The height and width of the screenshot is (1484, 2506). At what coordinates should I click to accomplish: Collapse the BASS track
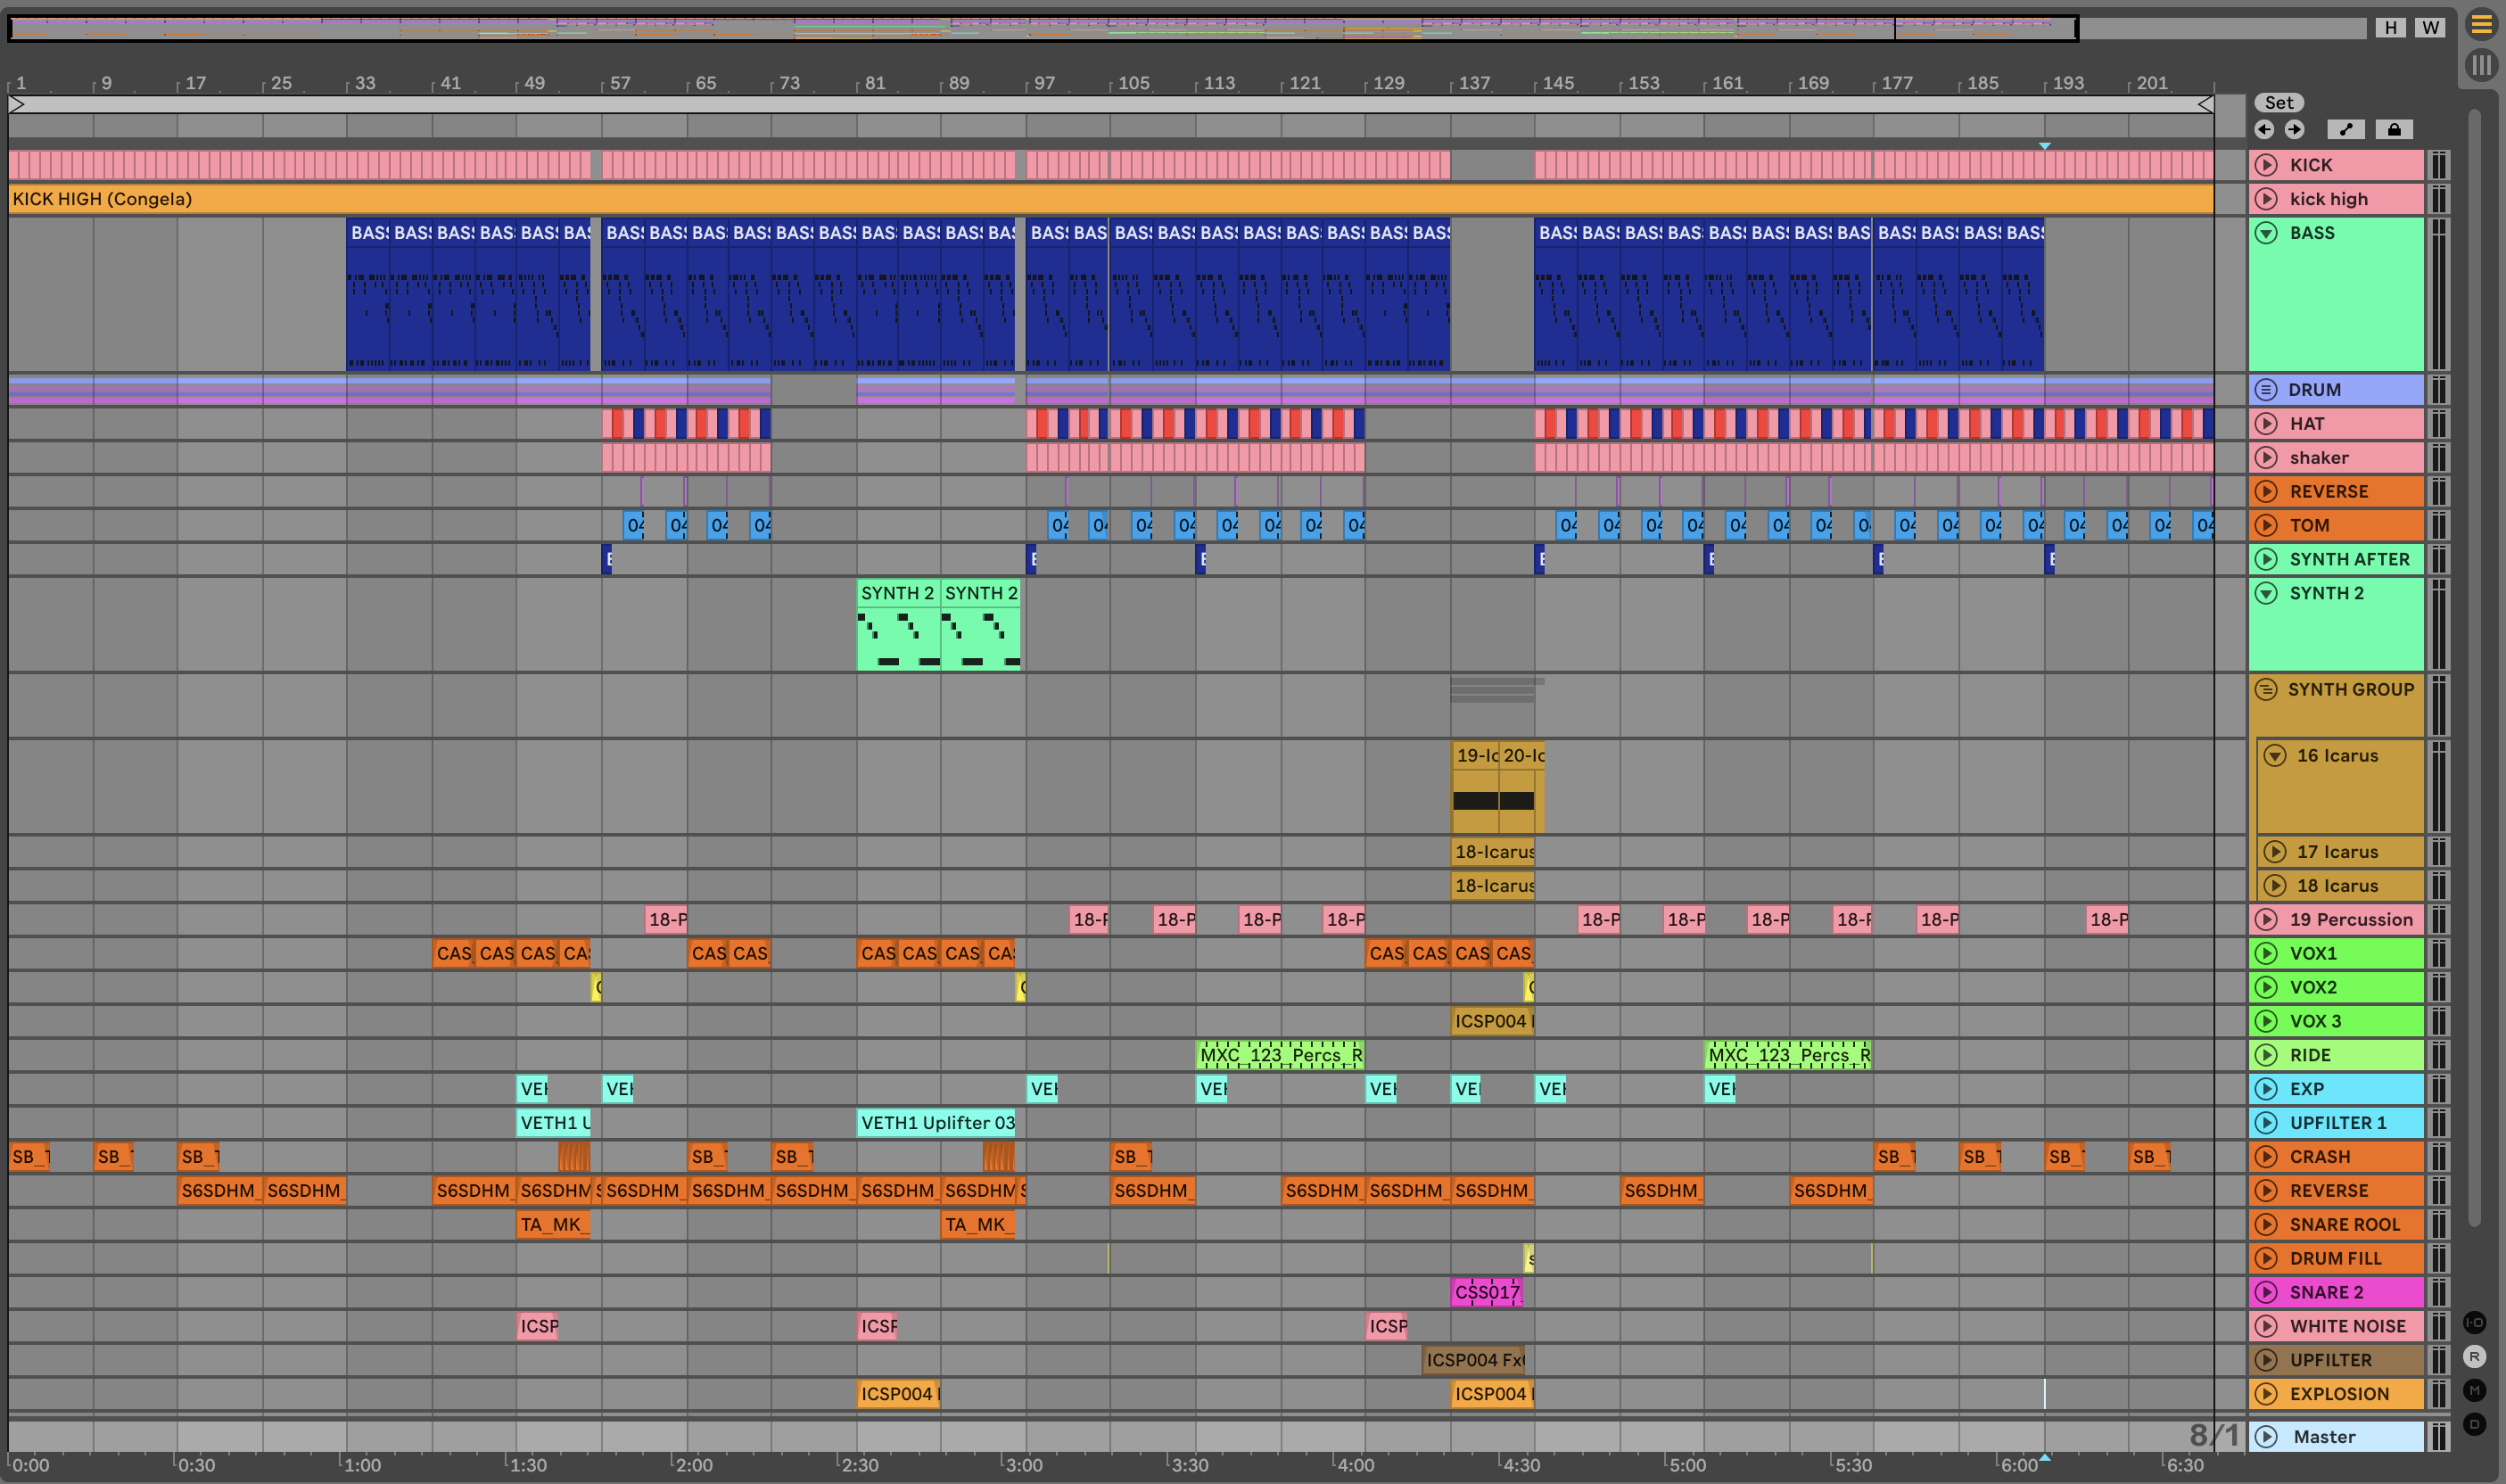[x=2267, y=233]
